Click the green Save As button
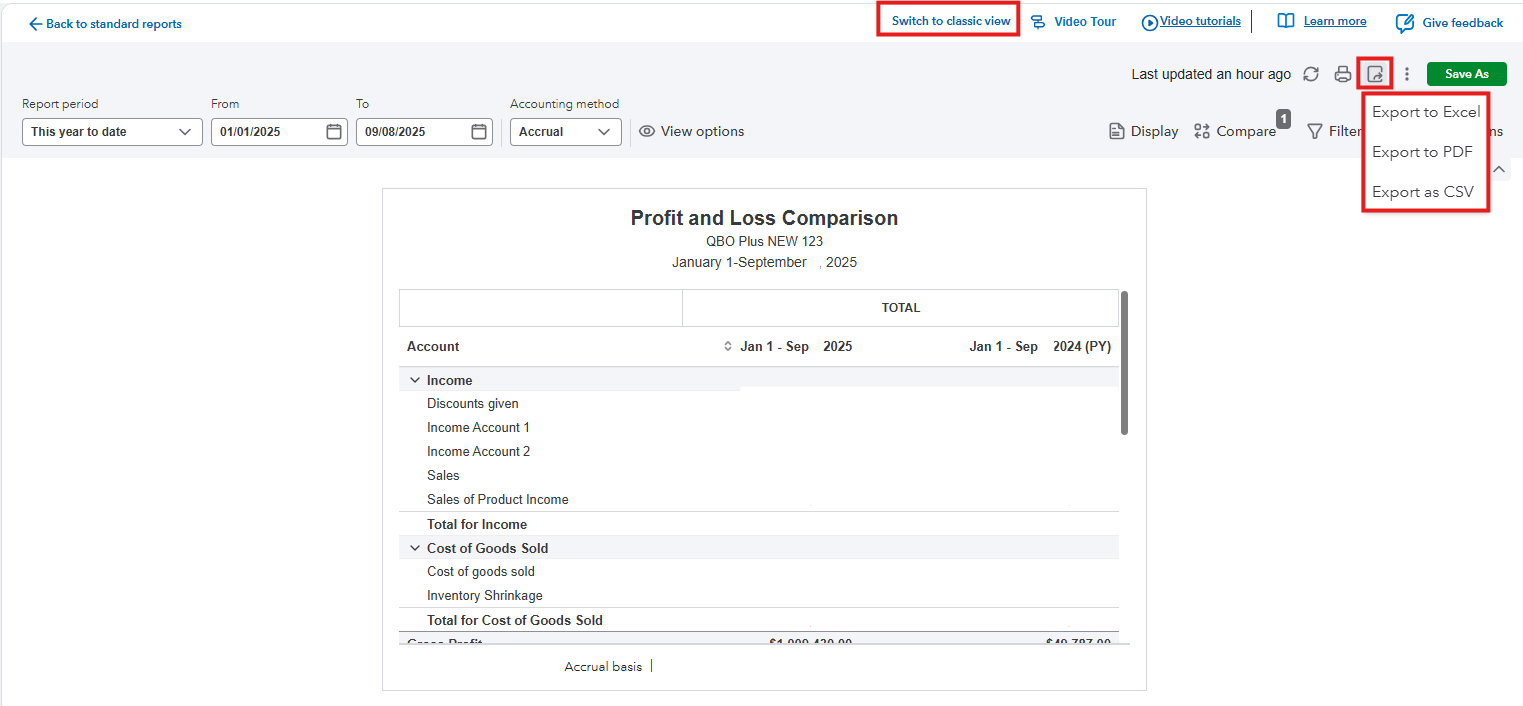 point(1467,74)
